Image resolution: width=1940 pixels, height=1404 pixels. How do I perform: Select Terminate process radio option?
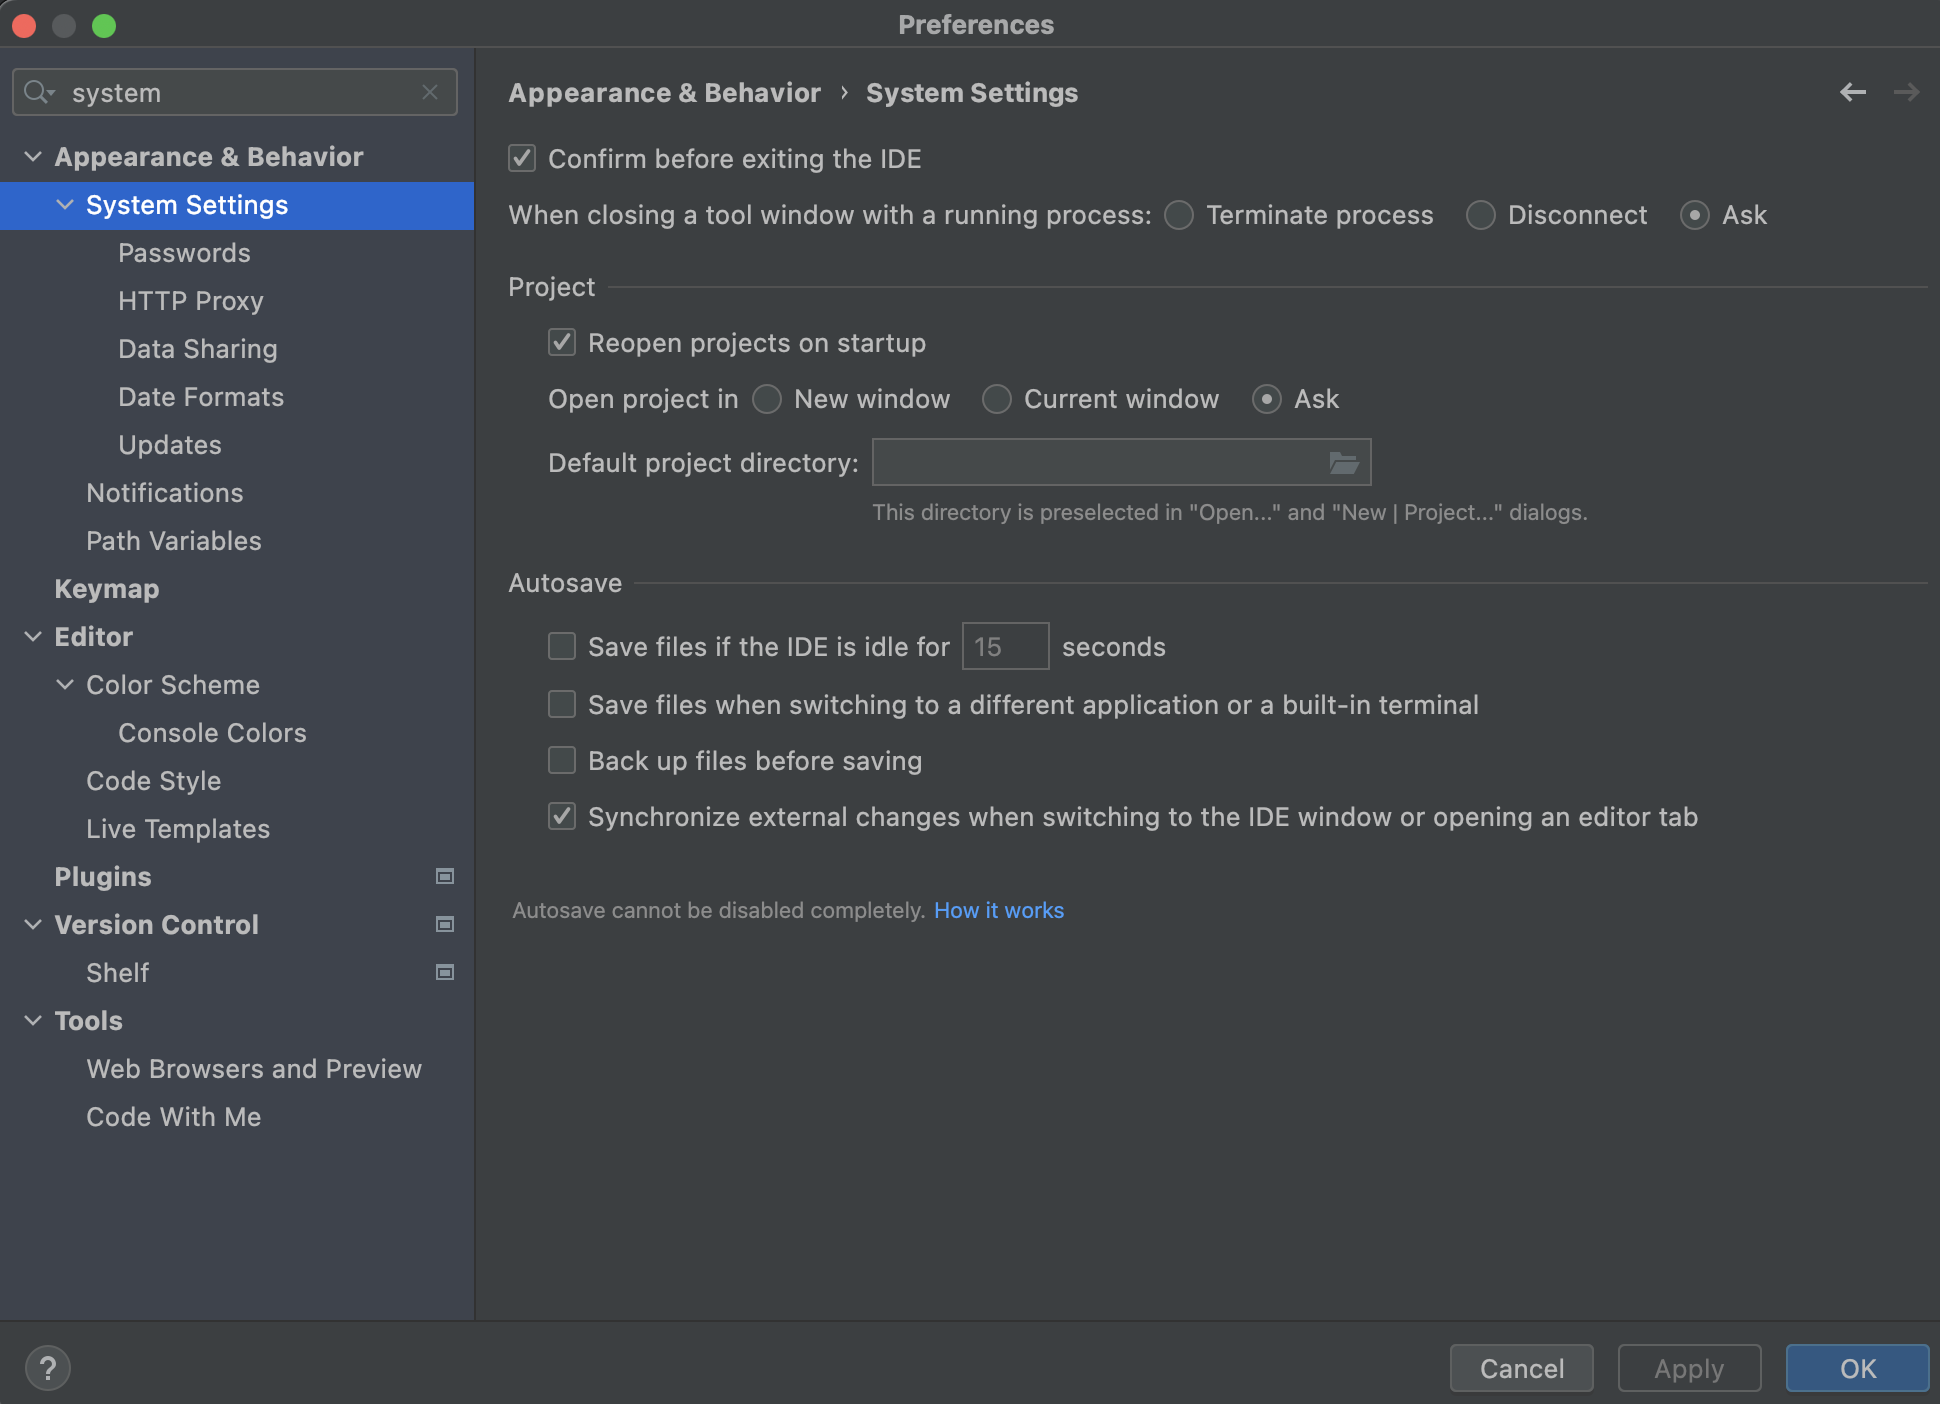(1179, 215)
